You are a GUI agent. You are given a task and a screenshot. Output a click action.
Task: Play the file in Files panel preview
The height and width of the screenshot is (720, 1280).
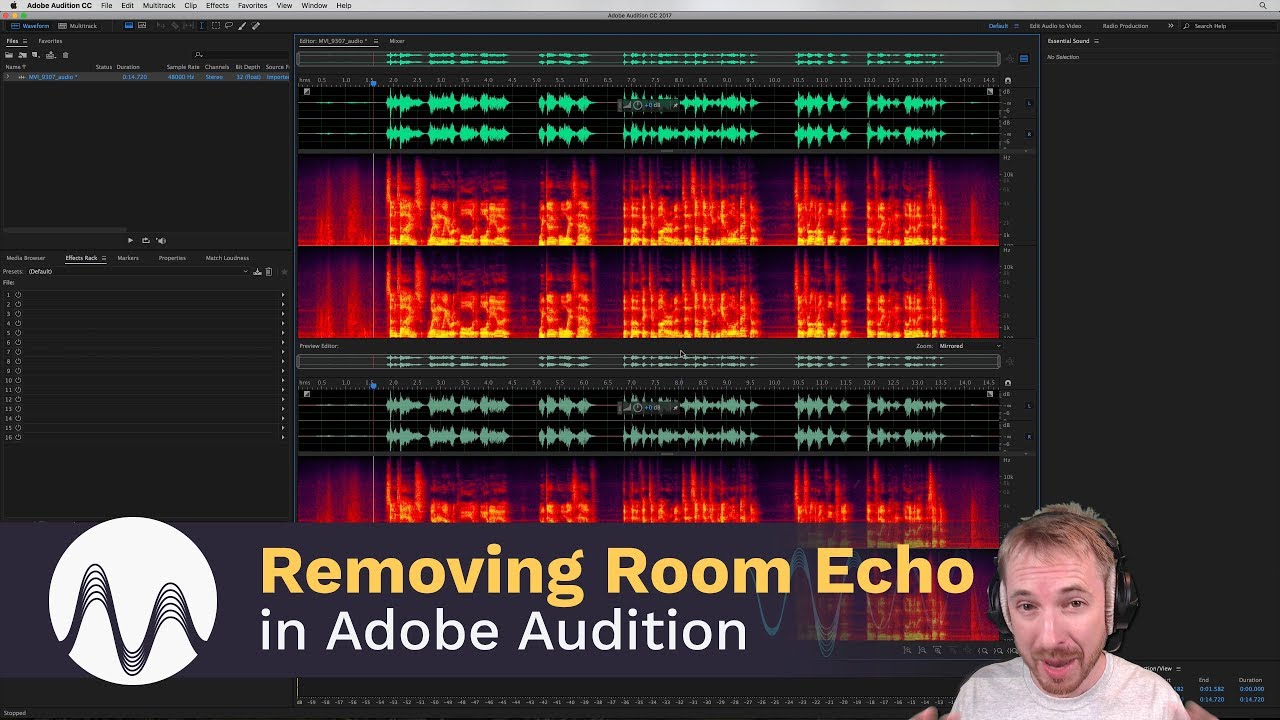click(130, 240)
